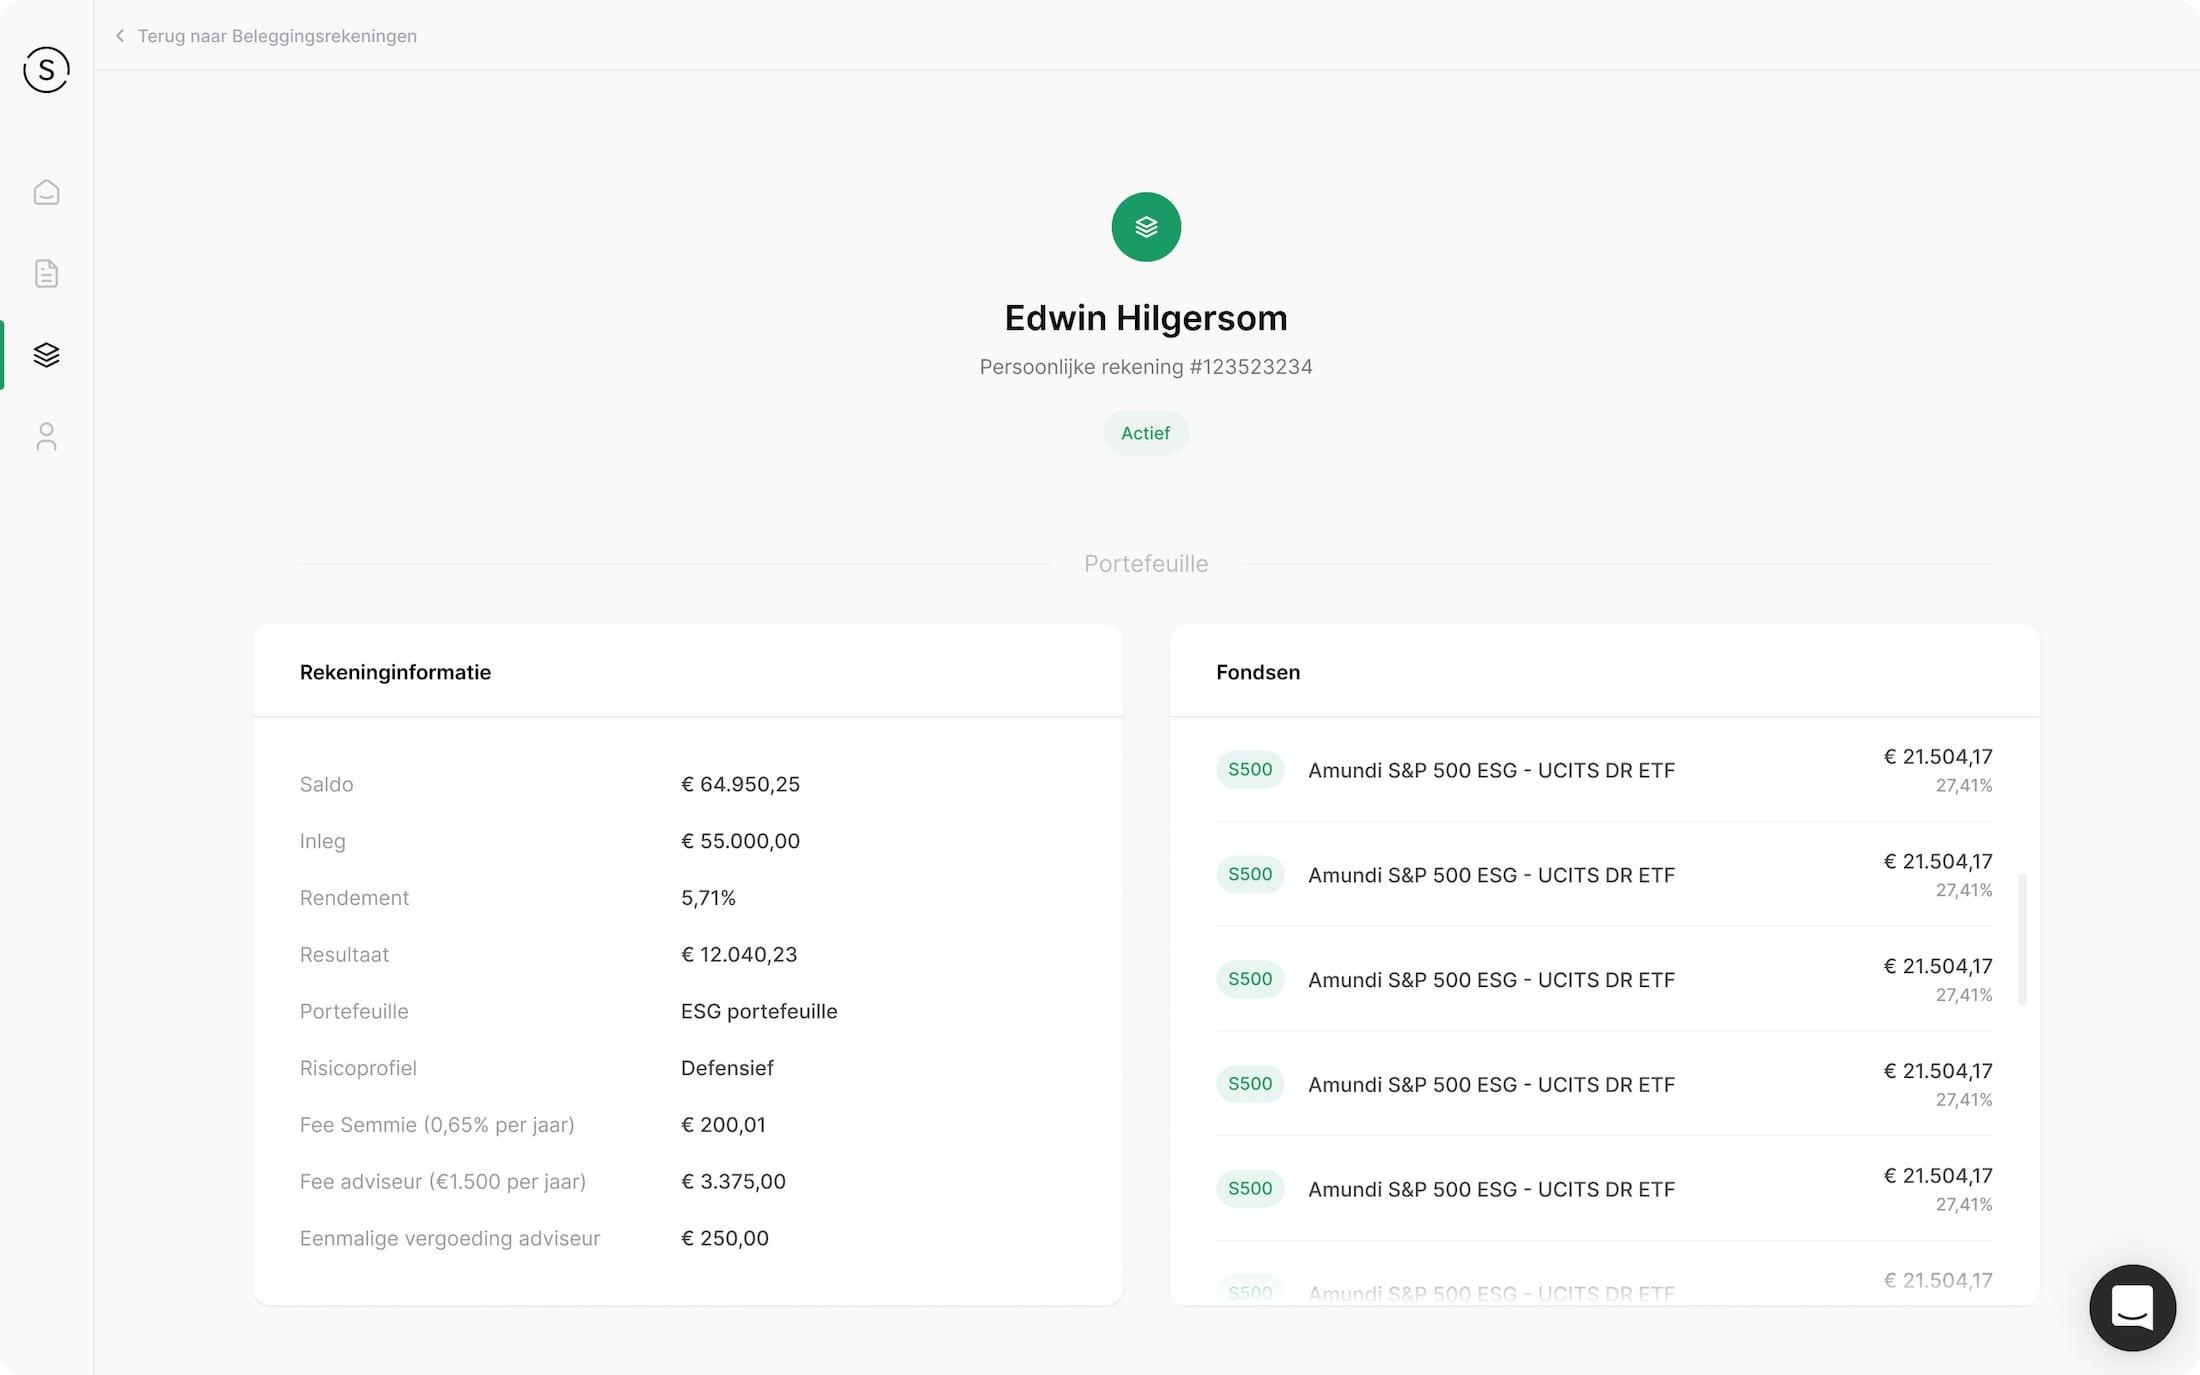Click the Rekeninginformatie card title
This screenshot has height=1375, width=2200.
tap(395, 672)
